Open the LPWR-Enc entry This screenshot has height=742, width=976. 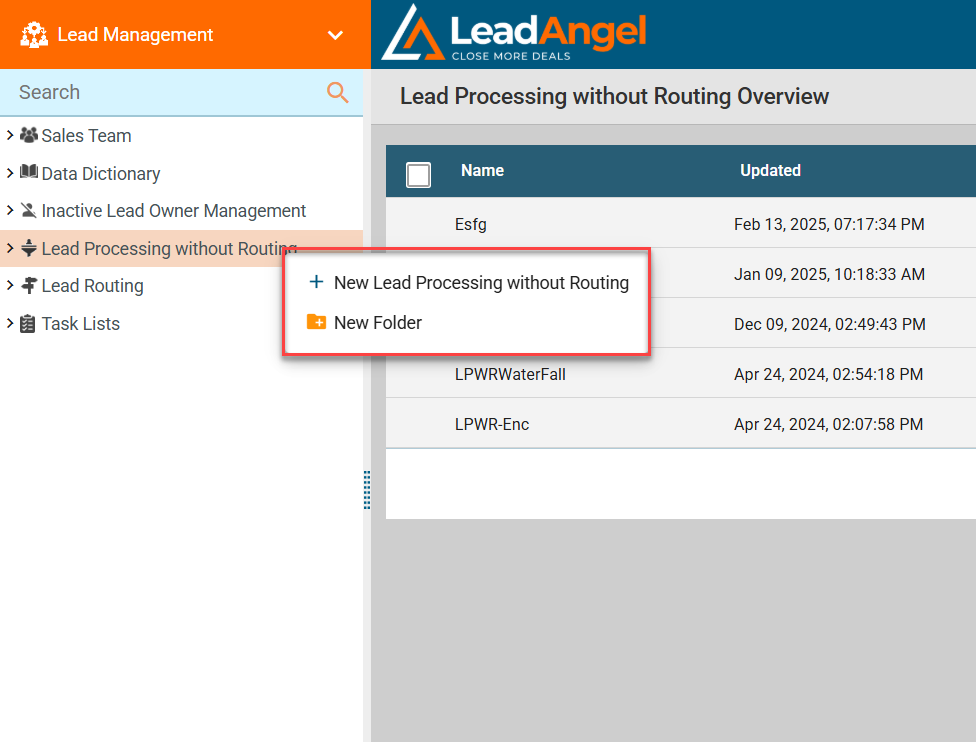pyautogui.click(x=492, y=424)
